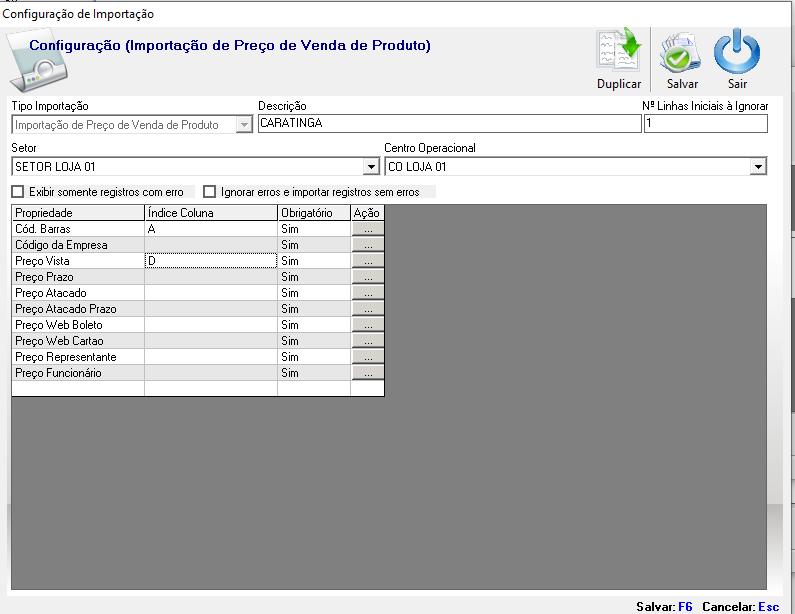Select the Código da Empresa property cell

pos(78,244)
